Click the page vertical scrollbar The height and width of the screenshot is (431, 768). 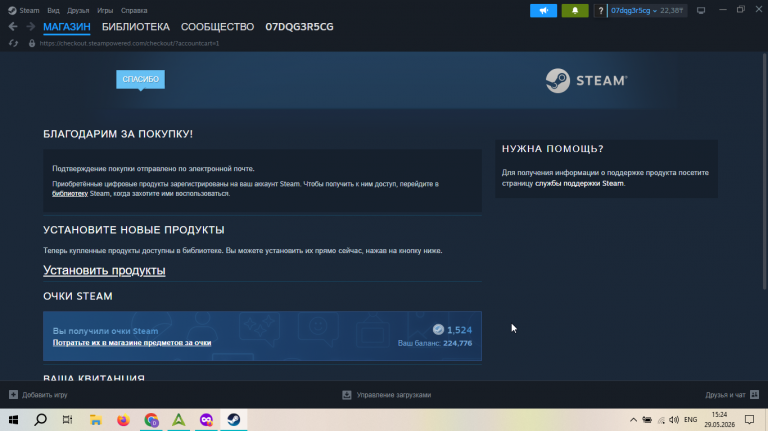765,171
